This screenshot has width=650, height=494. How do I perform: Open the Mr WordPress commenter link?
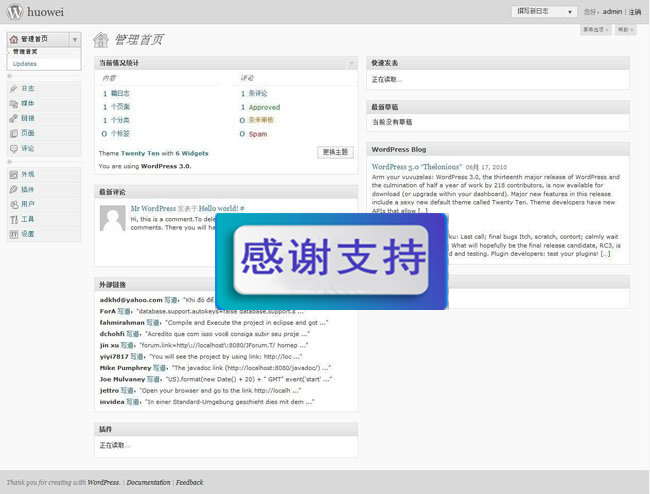(153, 208)
